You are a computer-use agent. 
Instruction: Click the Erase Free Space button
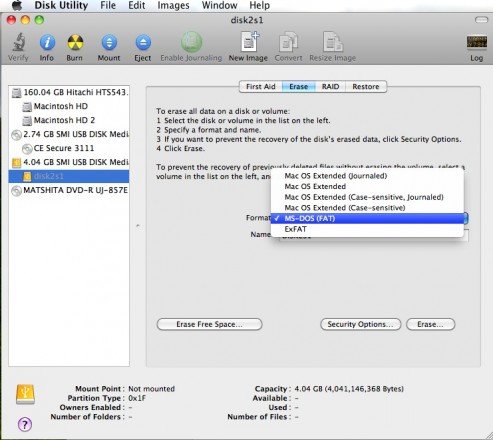click(x=209, y=324)
